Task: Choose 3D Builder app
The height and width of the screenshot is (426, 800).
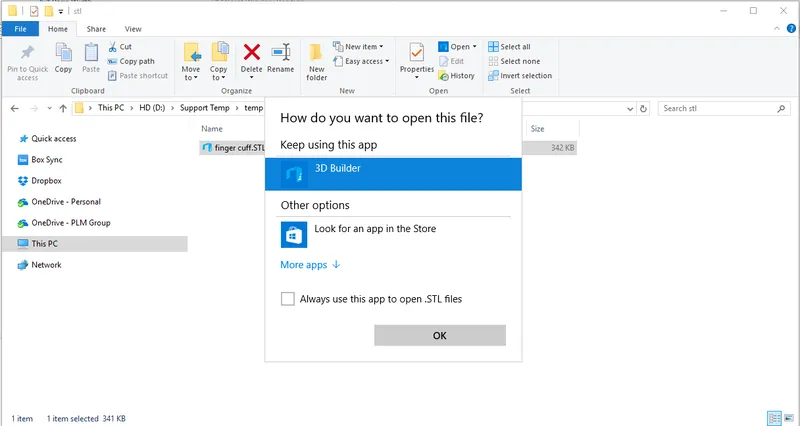Action: [x=393, y=174]
